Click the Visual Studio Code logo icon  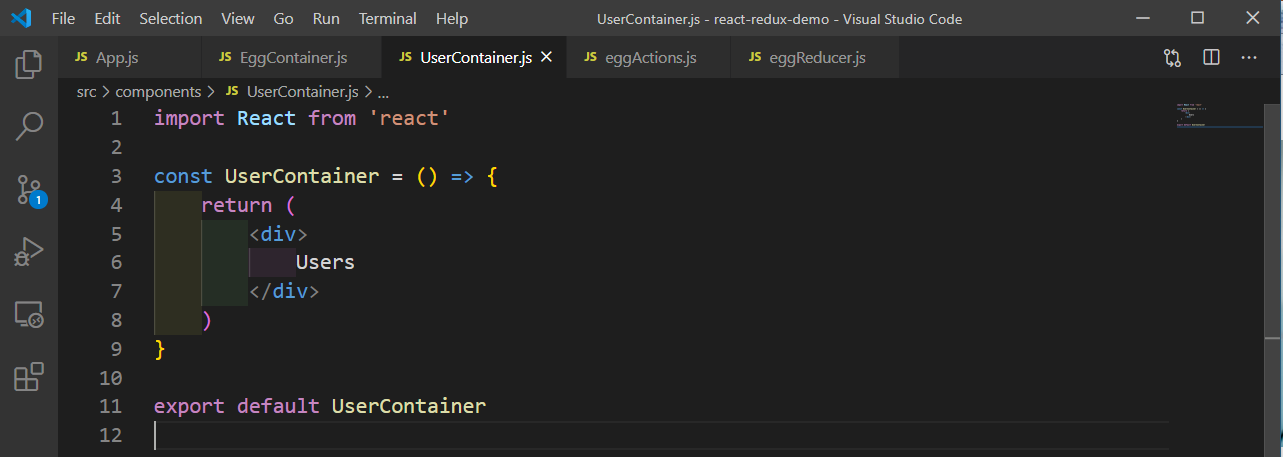tap(21, 18)
